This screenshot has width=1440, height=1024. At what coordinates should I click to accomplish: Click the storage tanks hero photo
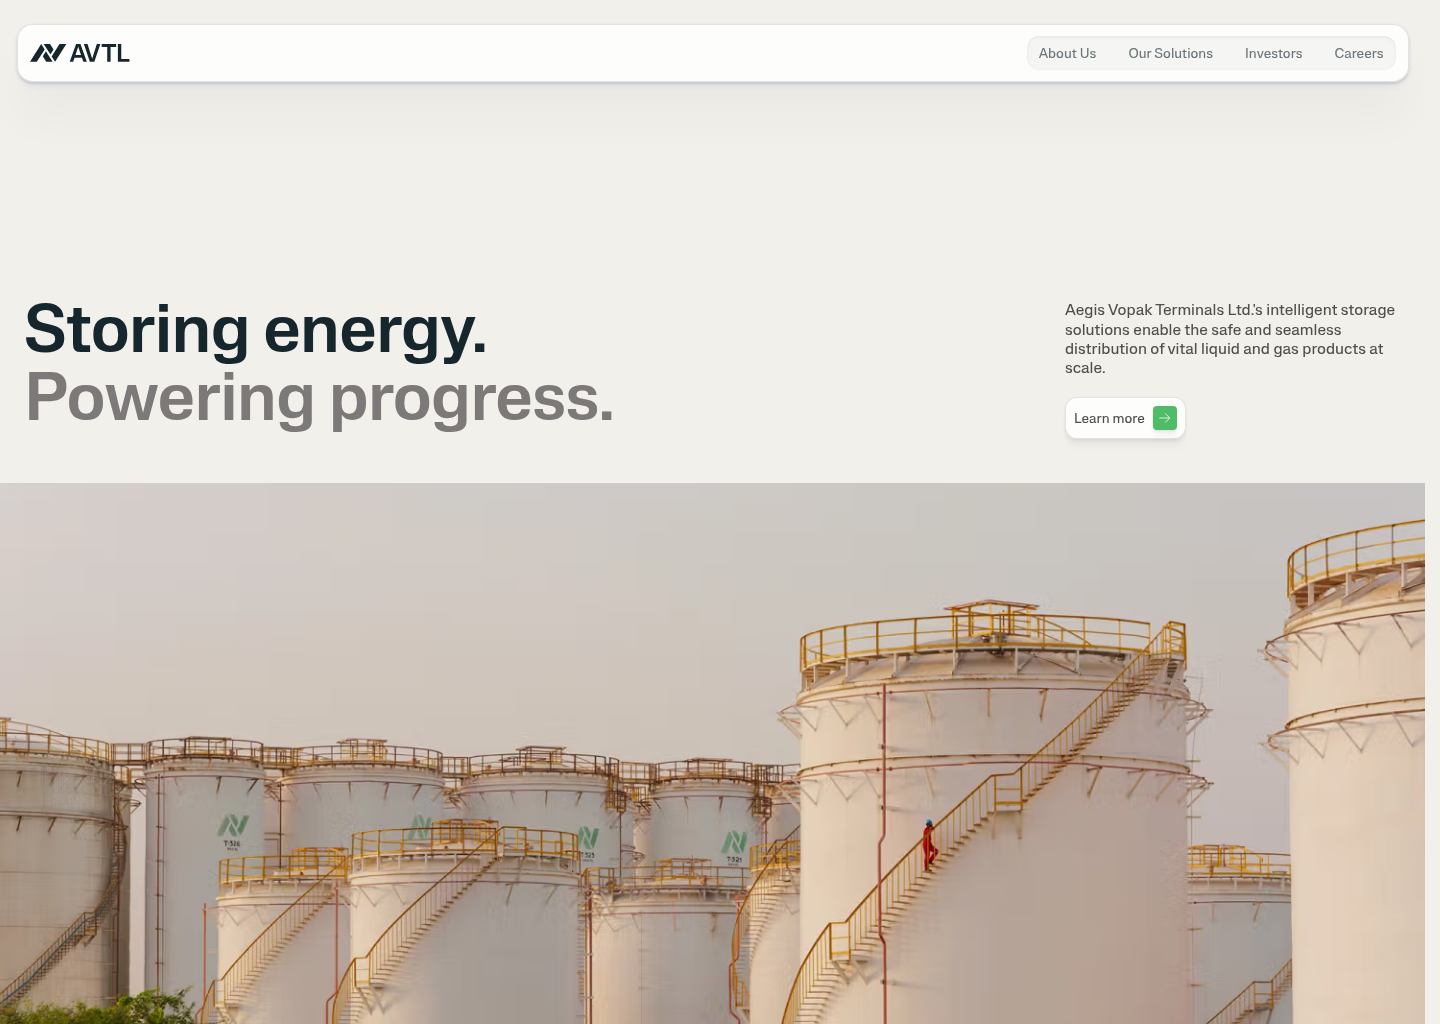coord(712,753)
